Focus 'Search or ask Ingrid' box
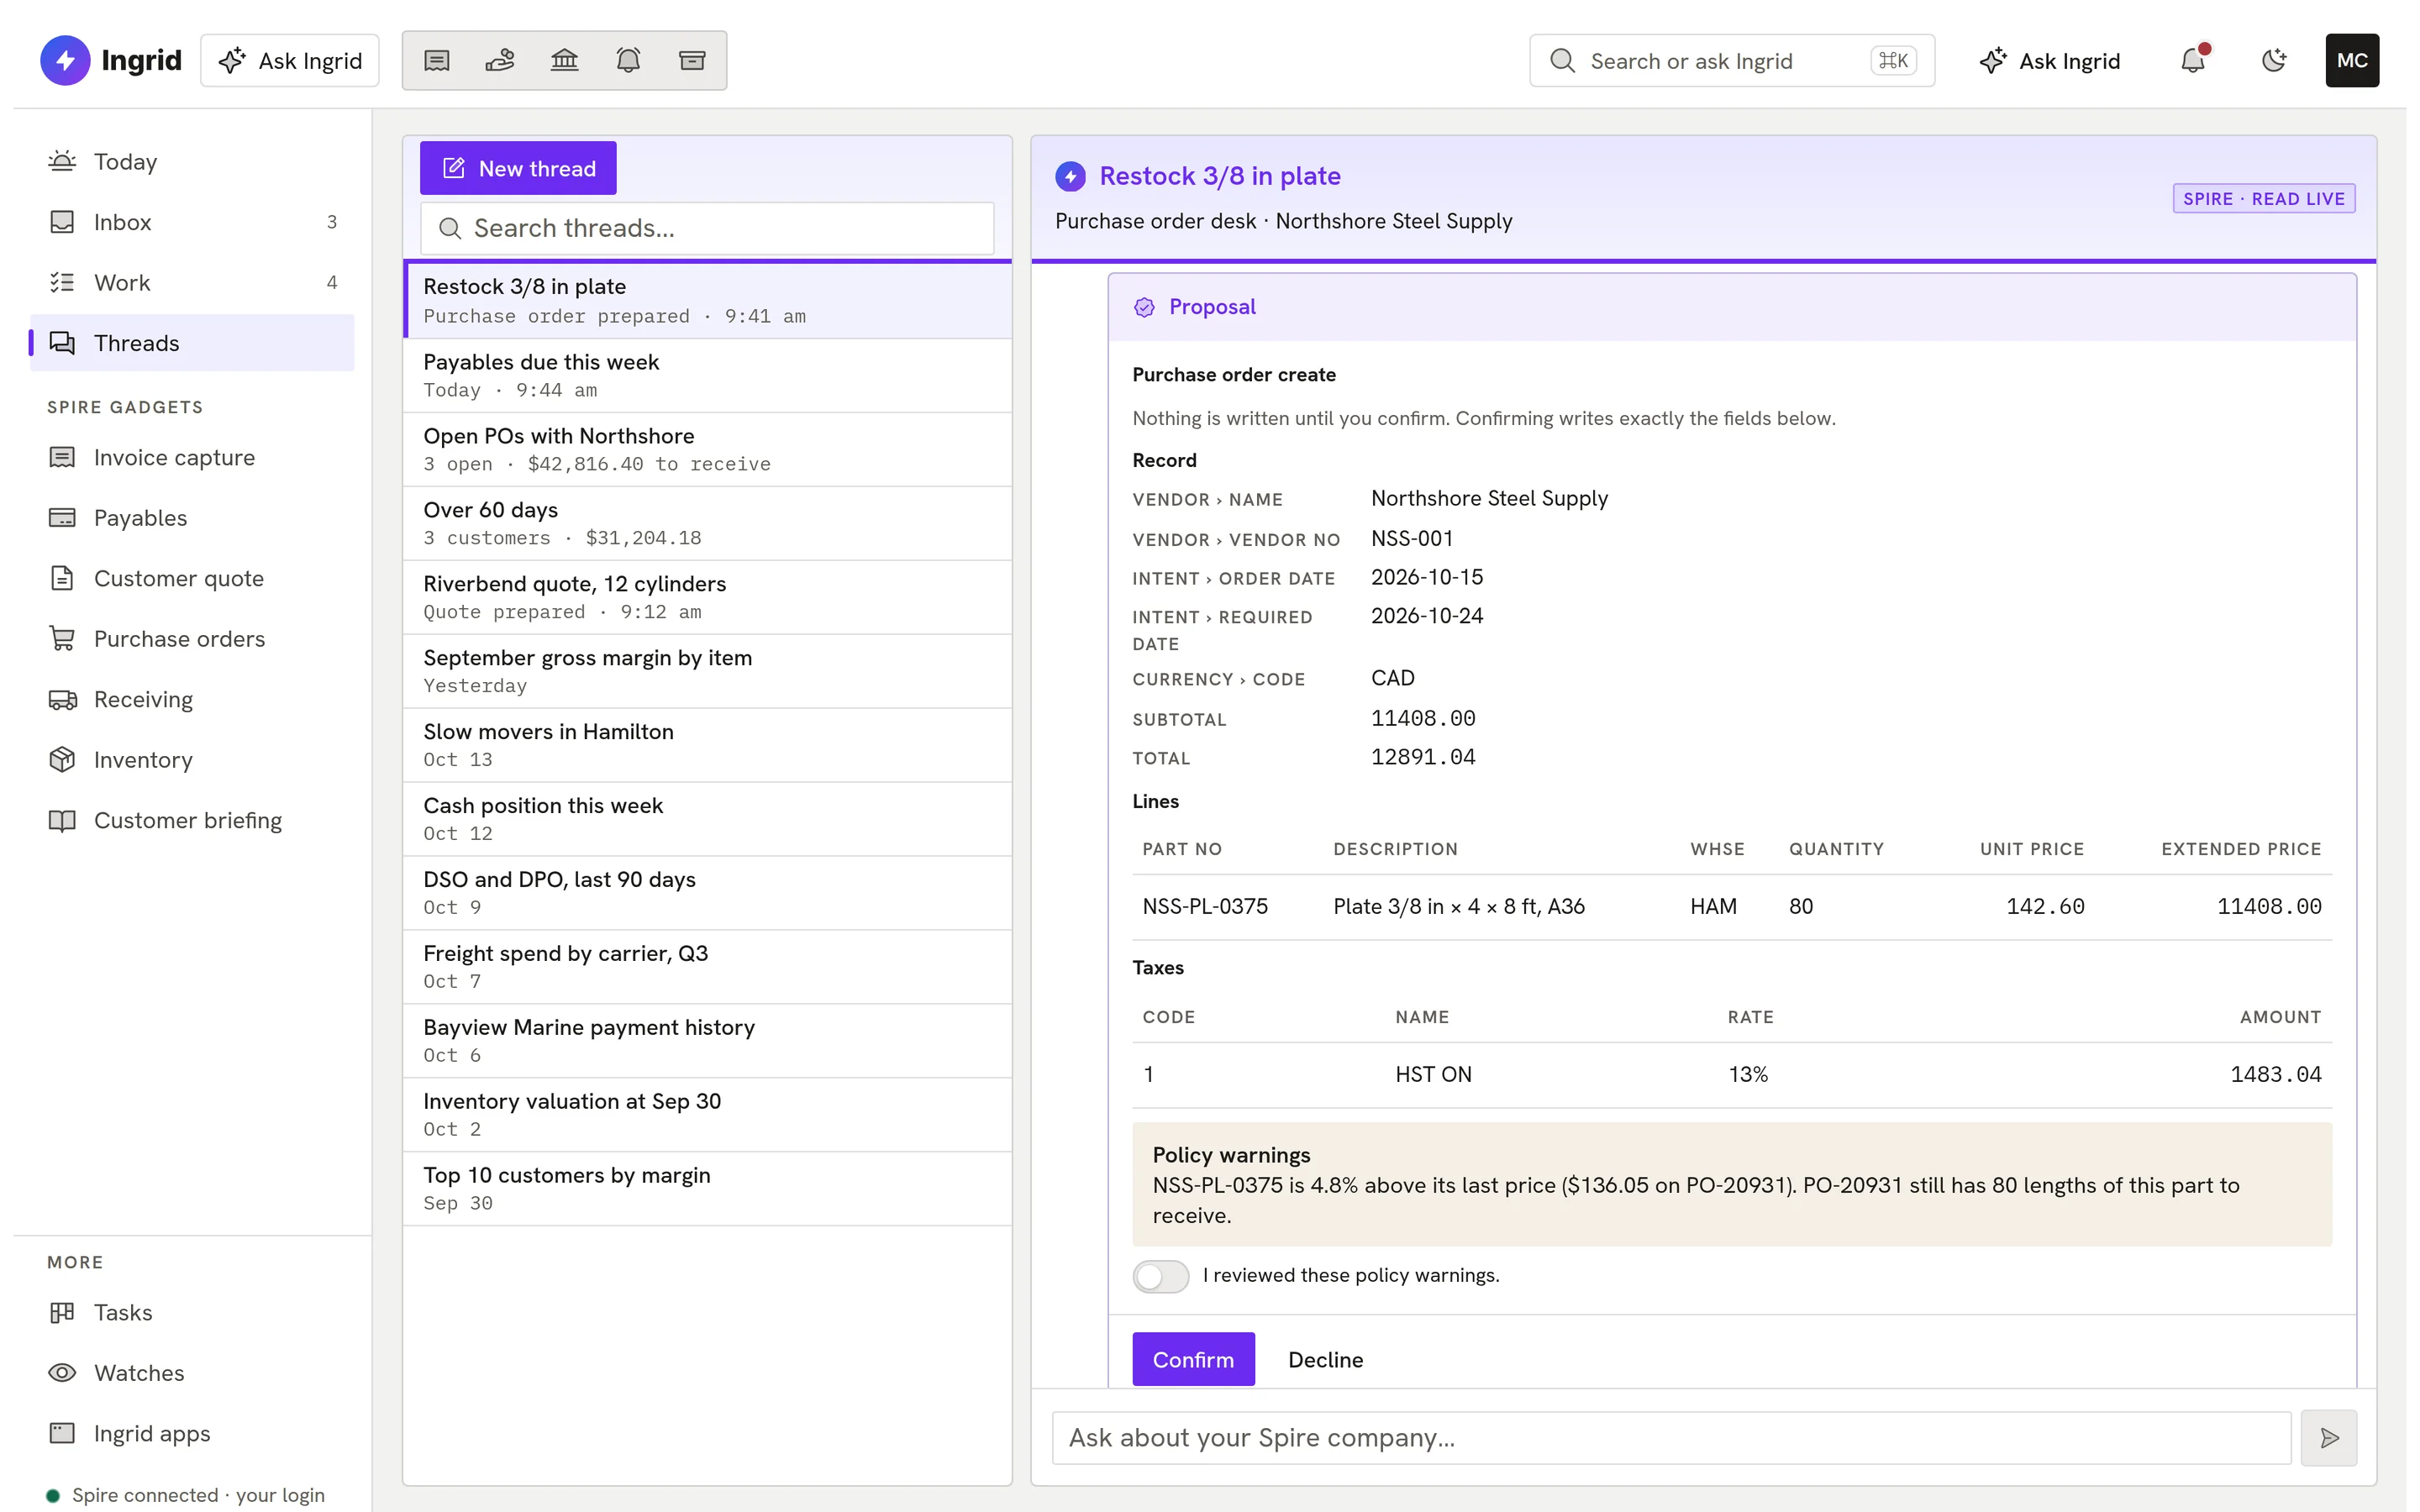Viewport: 2420px width, 1512px height. pos(1732,61)
